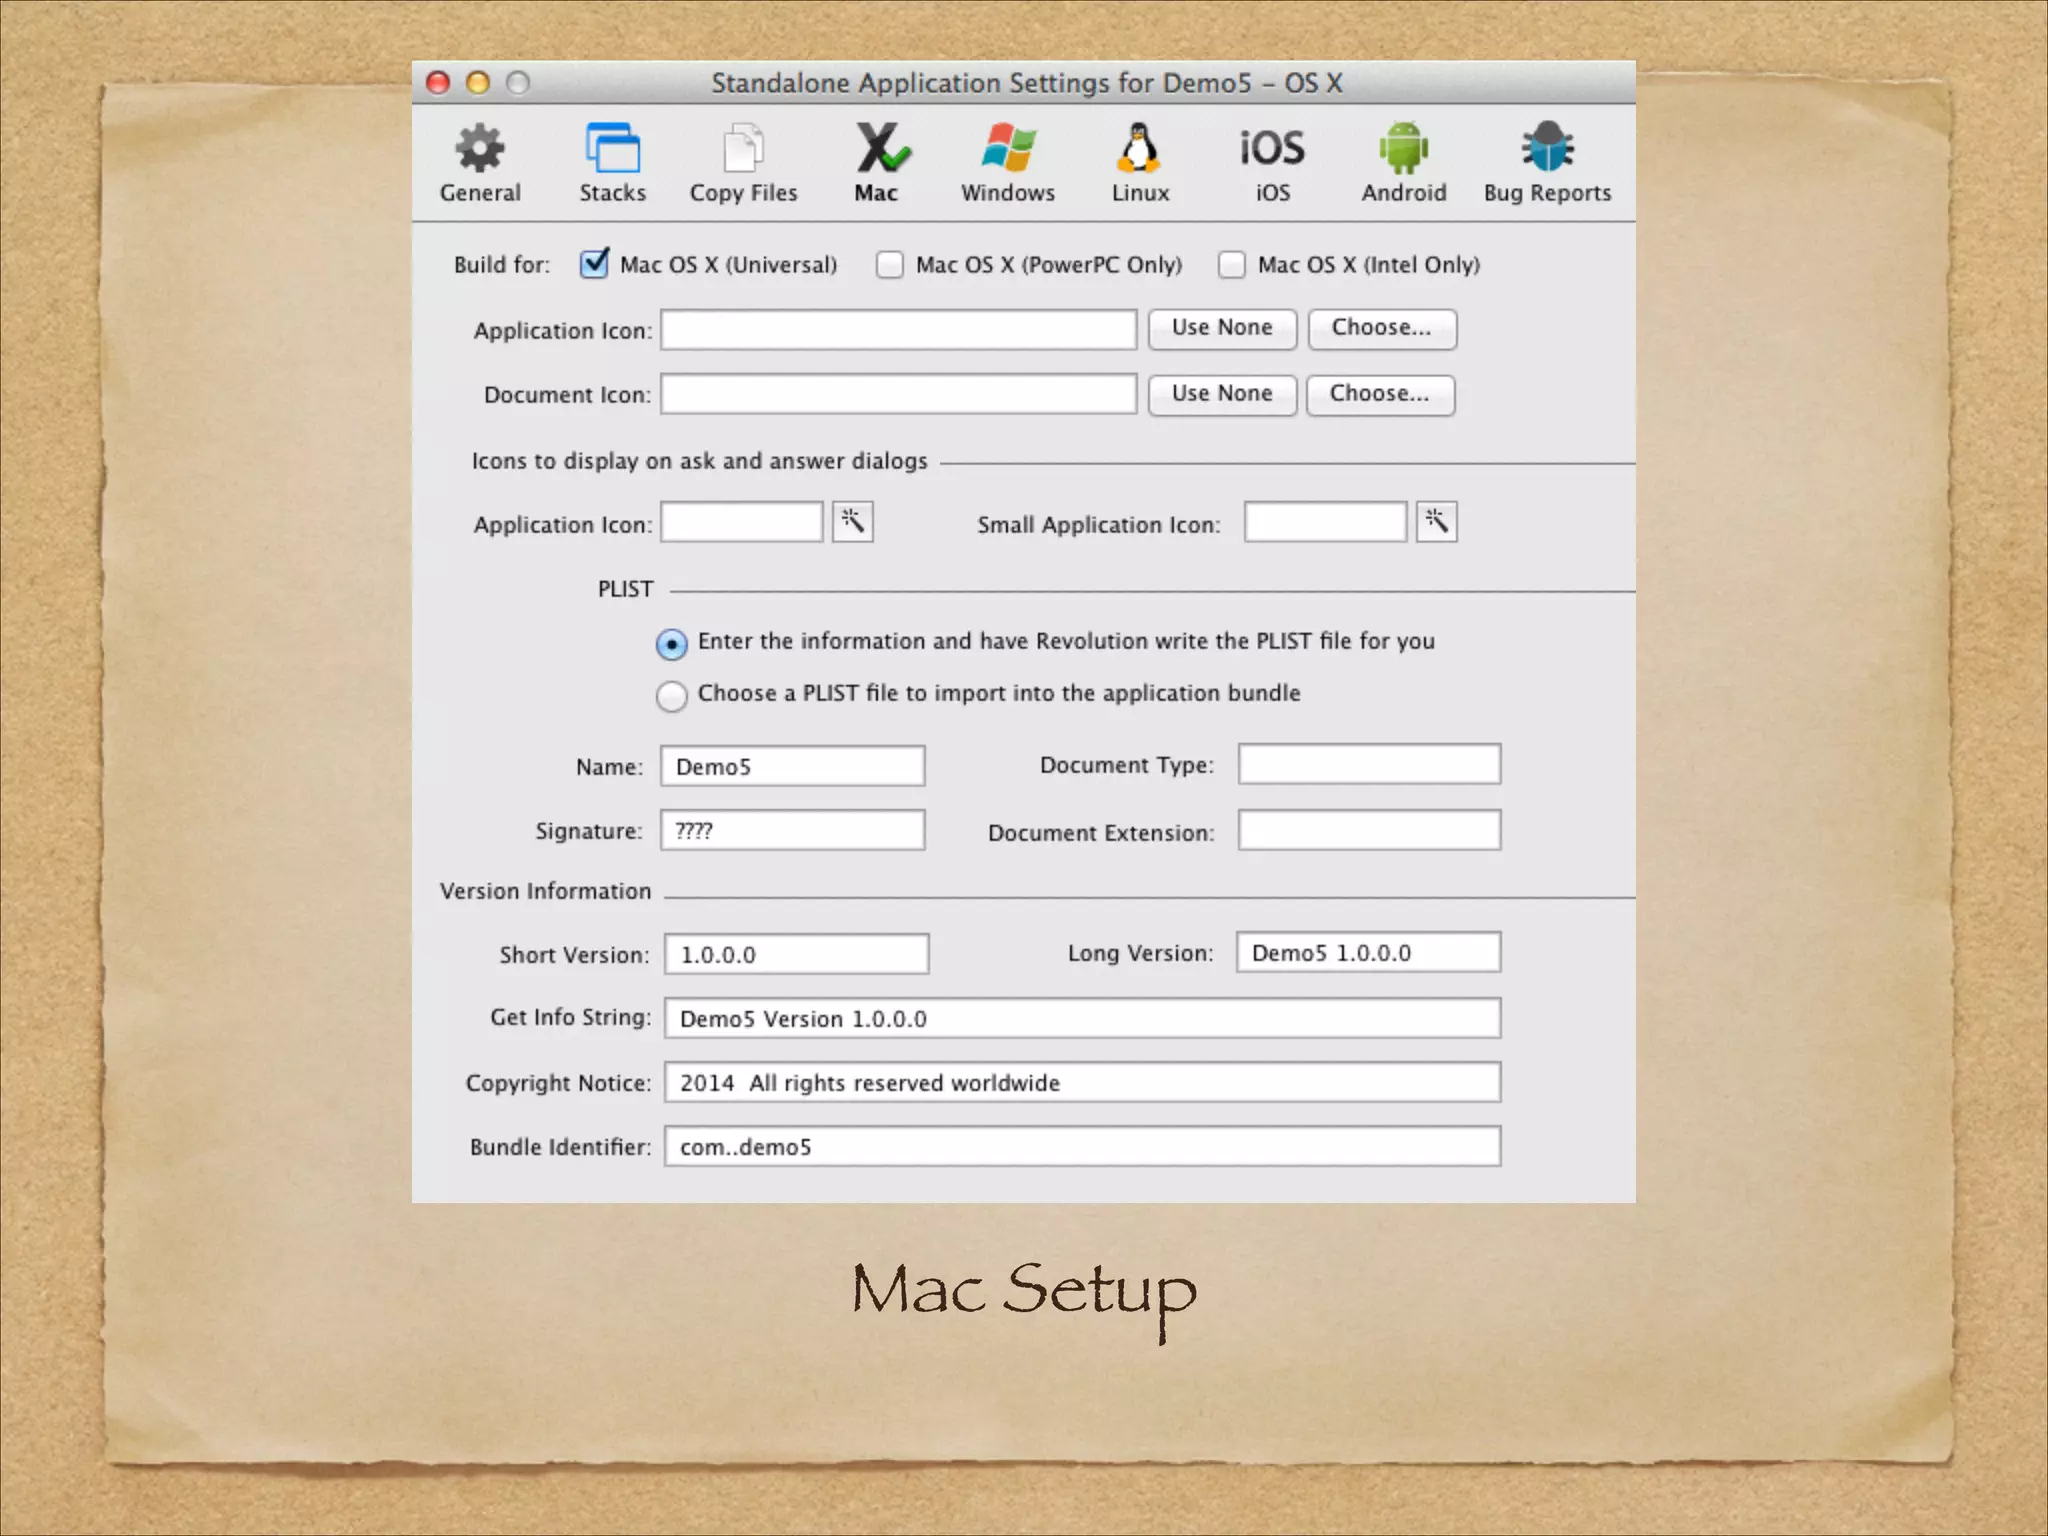Switch to the iOS settings pane
This screenshot has width=2048, height=1536.
click(x=1272, y=163)
